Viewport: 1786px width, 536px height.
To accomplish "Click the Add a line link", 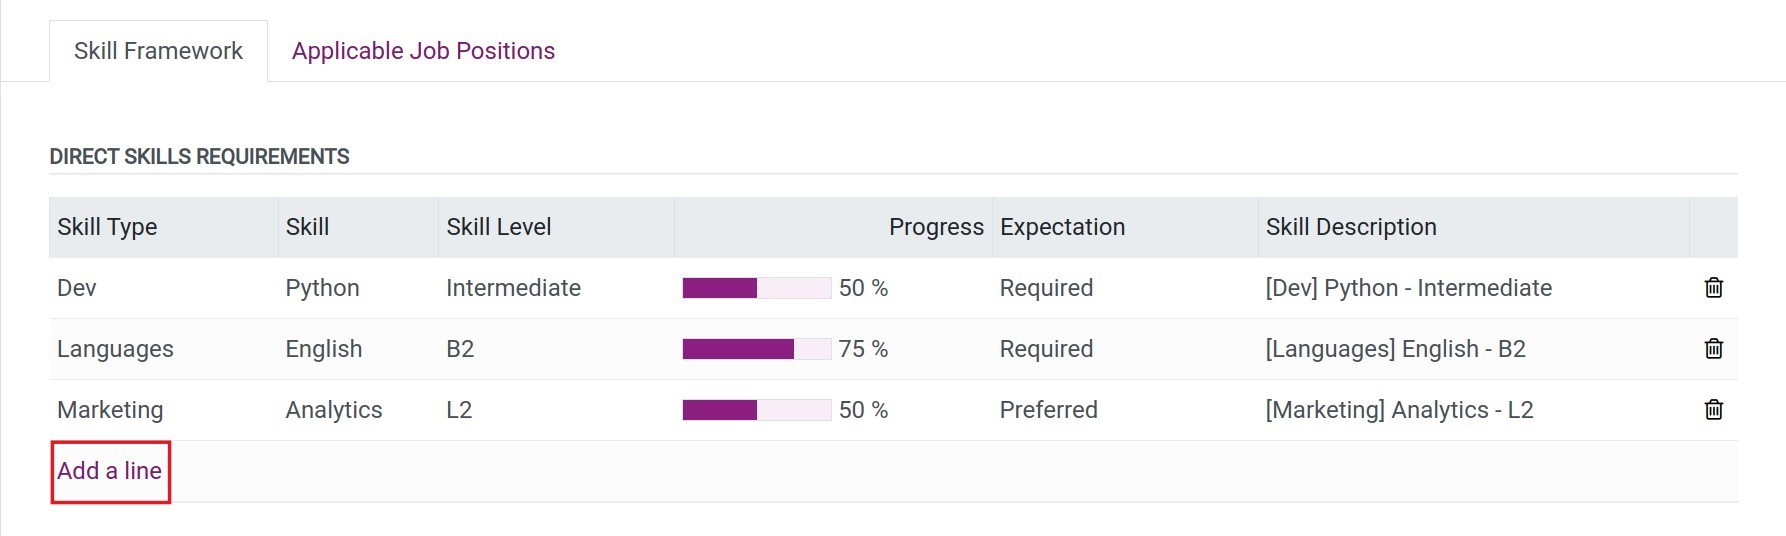I will pyautogui.click(x=110, y=471).
